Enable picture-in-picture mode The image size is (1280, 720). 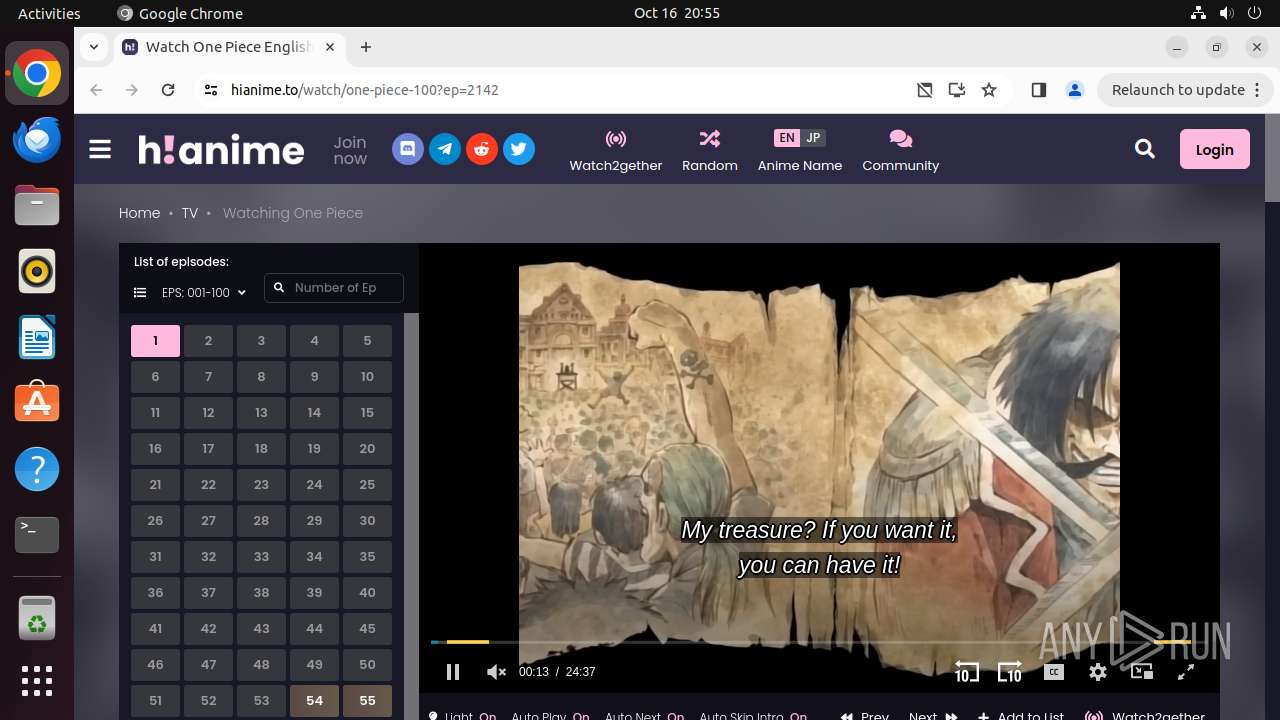[x=1142, y=672]
